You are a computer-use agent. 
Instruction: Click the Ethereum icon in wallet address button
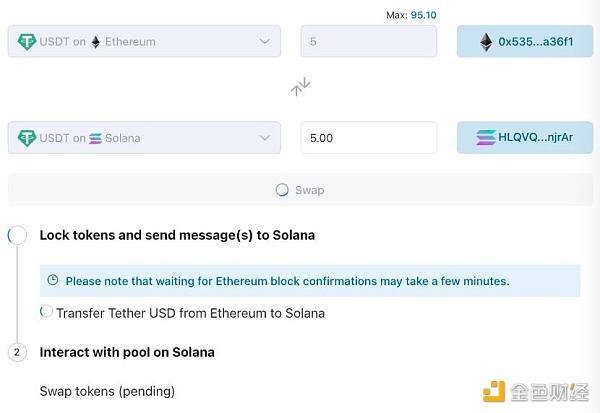click(x=486, y=42)
